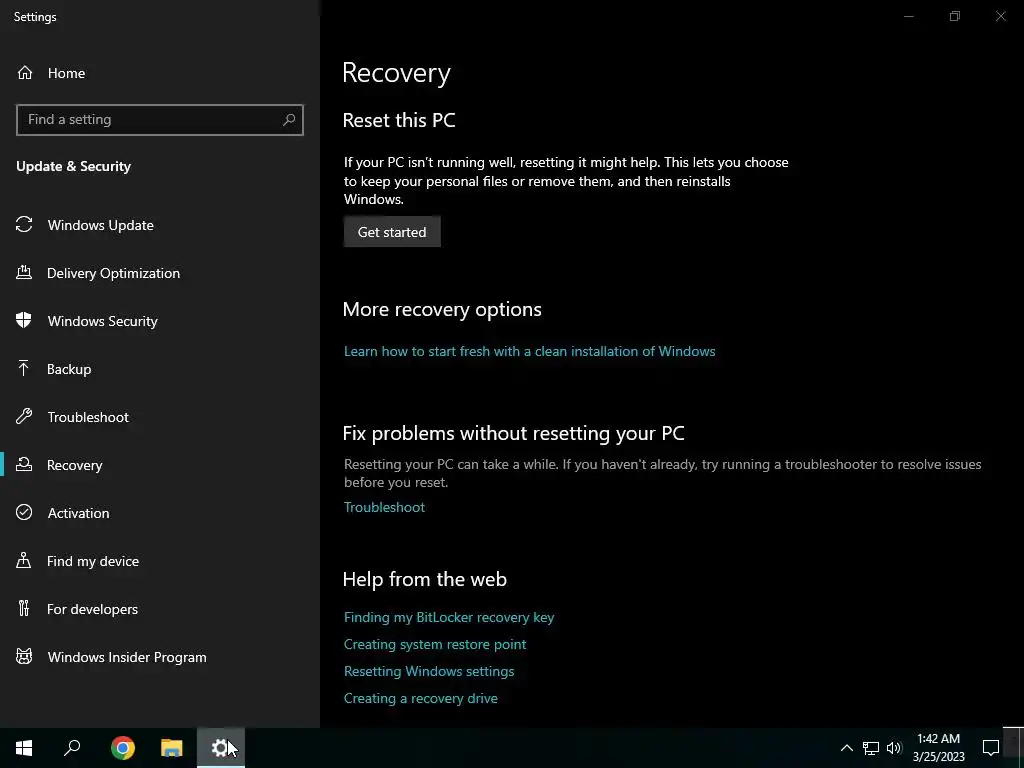Open Creating system restore point link
Image resolution: width=1024 pixels, height=768 pixels.
click(x=435, y=645)
